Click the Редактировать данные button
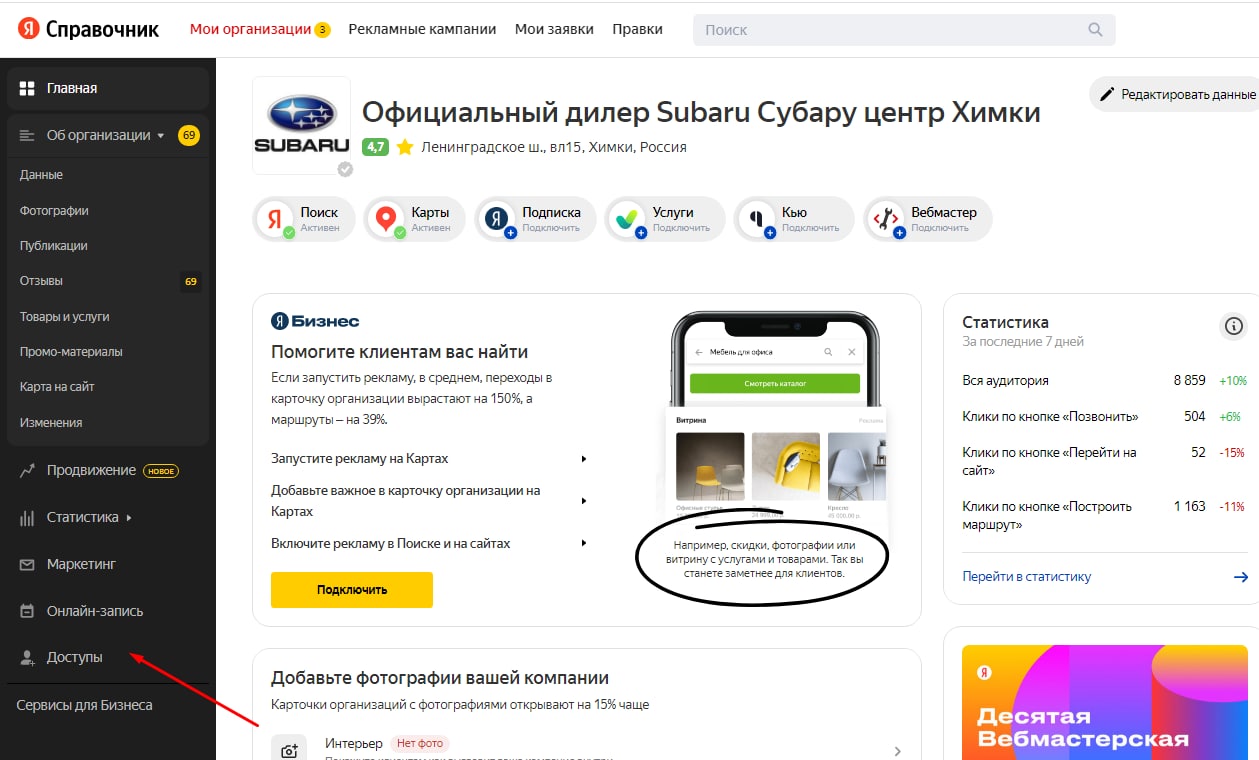 coord(1177,94)
